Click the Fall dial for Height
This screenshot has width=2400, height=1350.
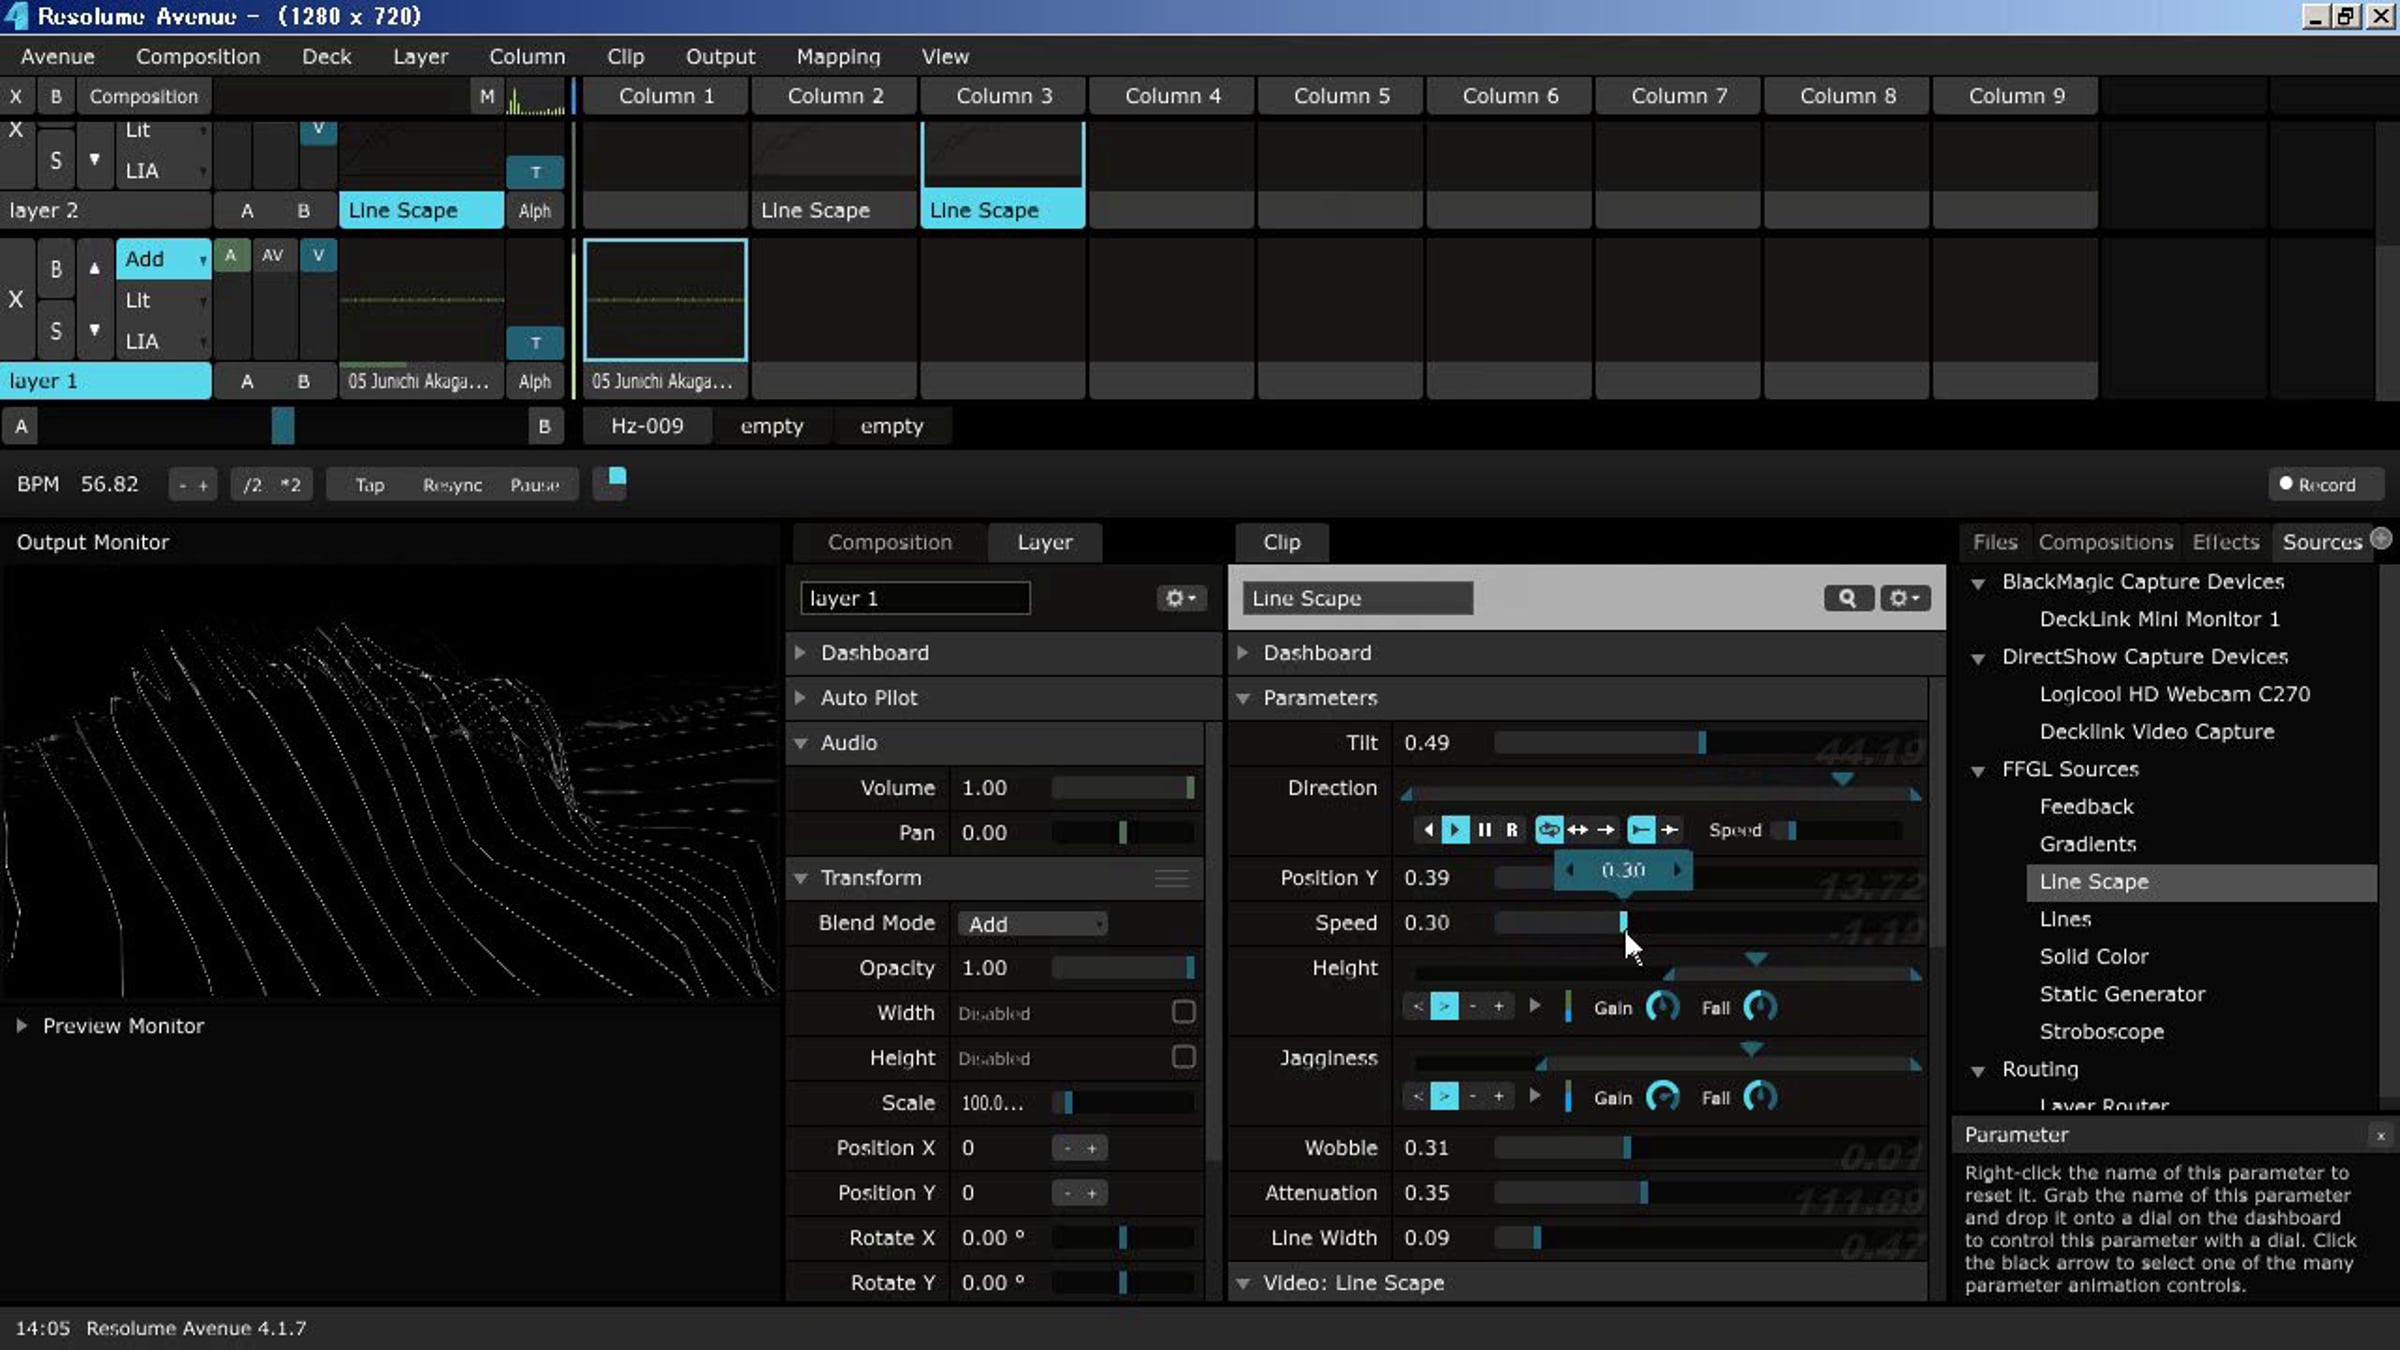pyautogui.click(x=1760, y=1007)
